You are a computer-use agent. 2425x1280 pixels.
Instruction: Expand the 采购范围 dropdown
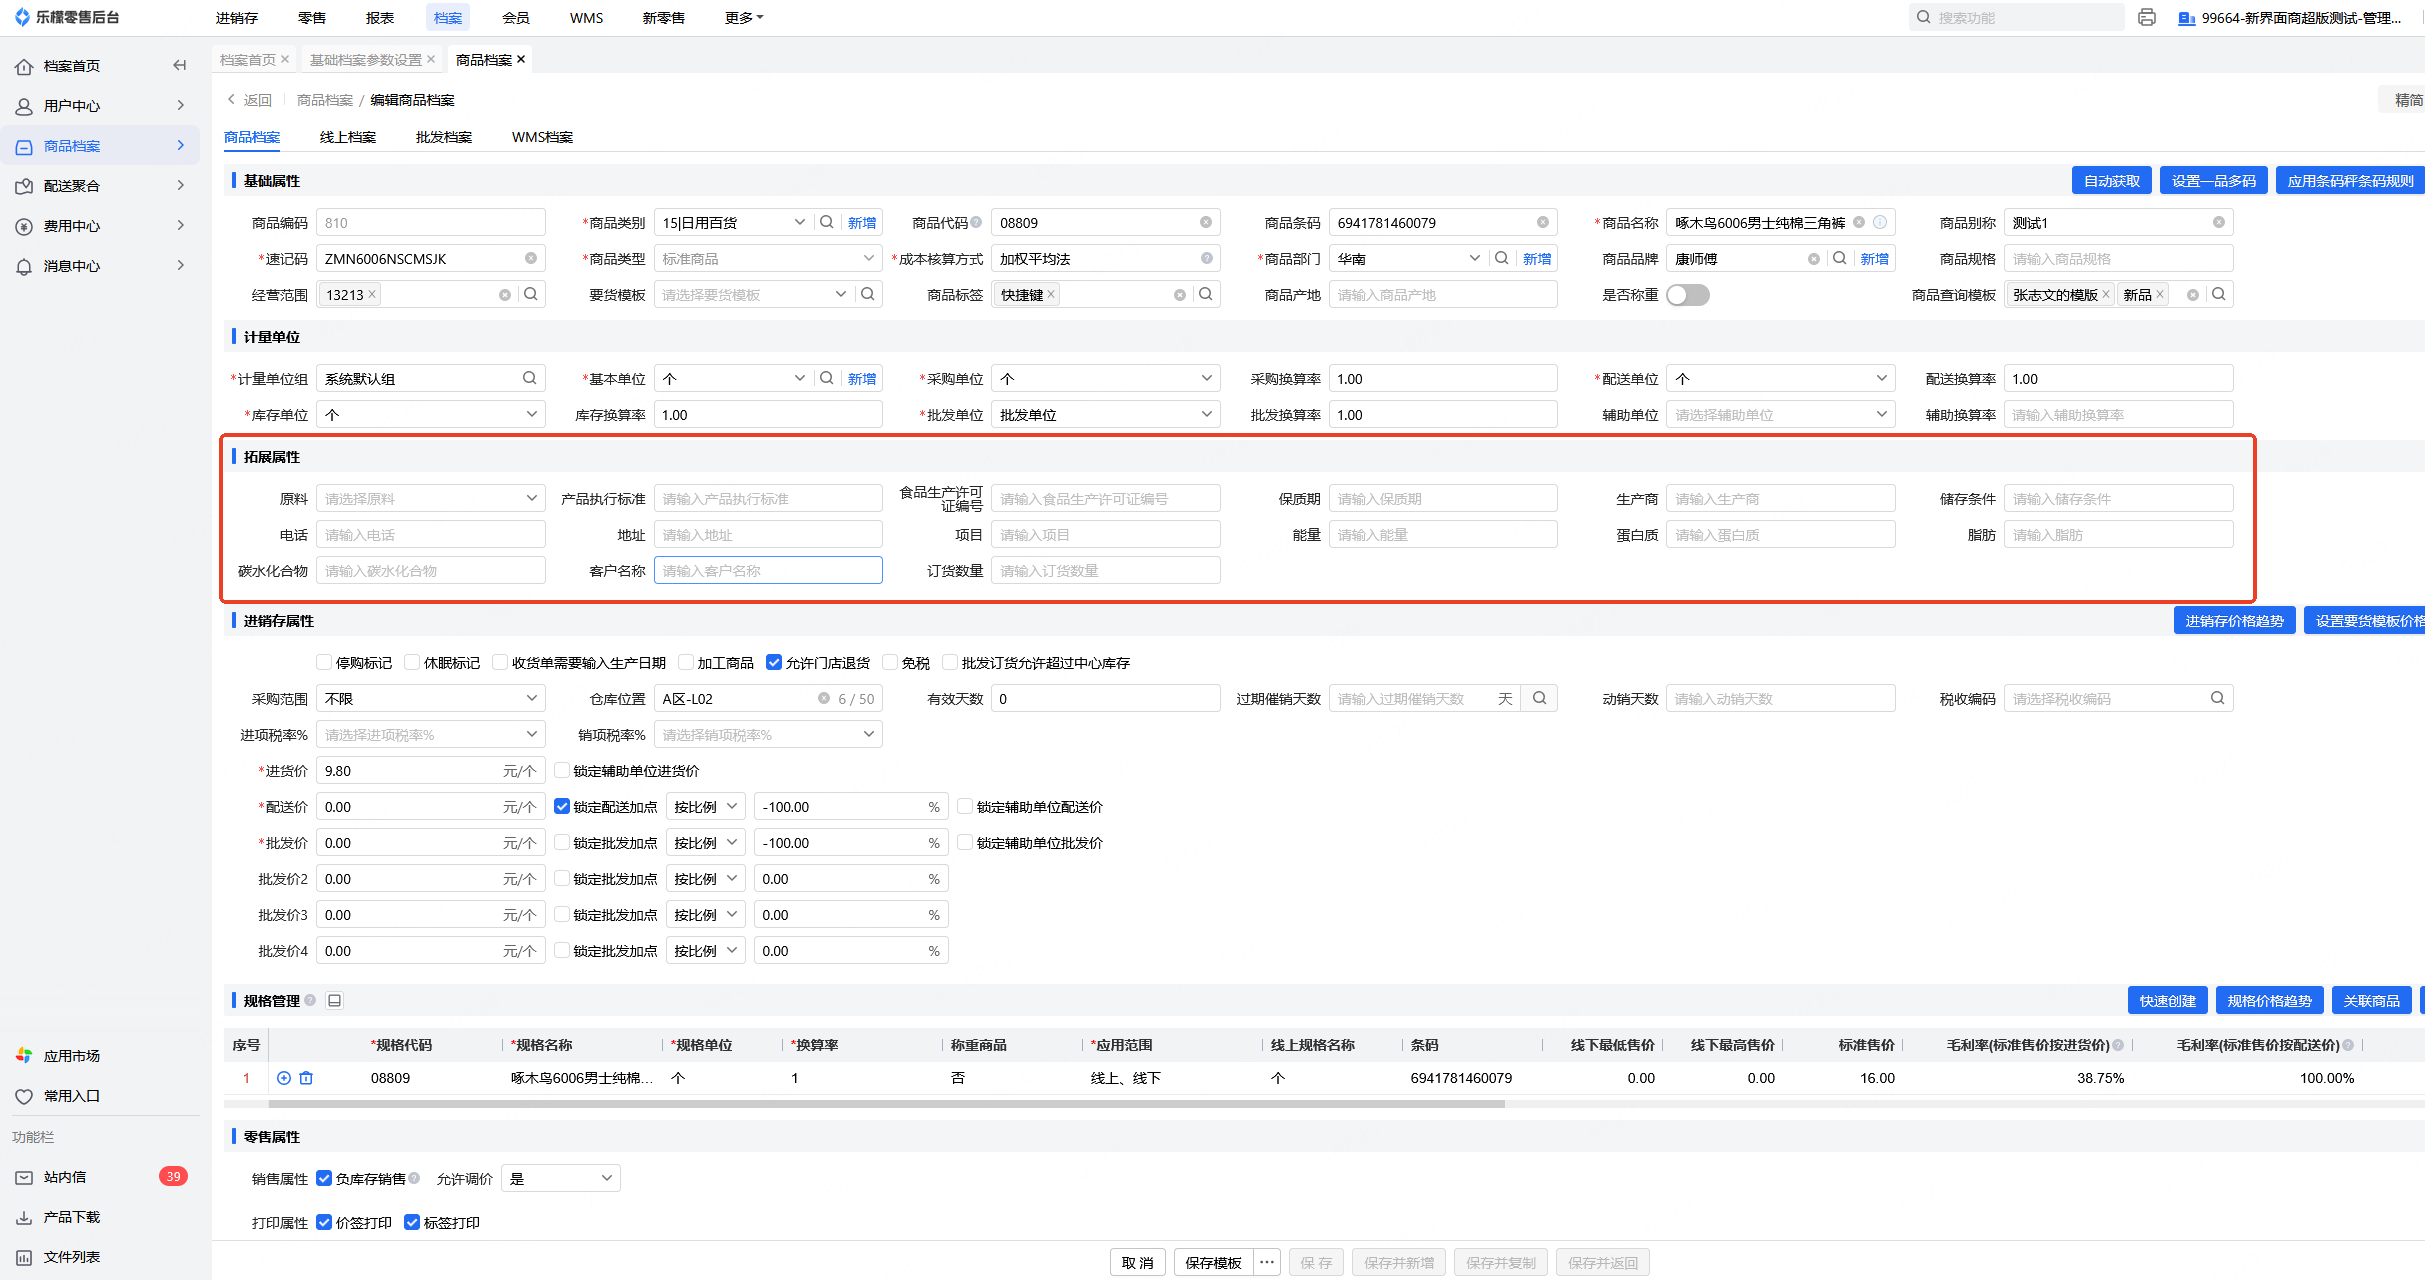(x=430, y=698)
